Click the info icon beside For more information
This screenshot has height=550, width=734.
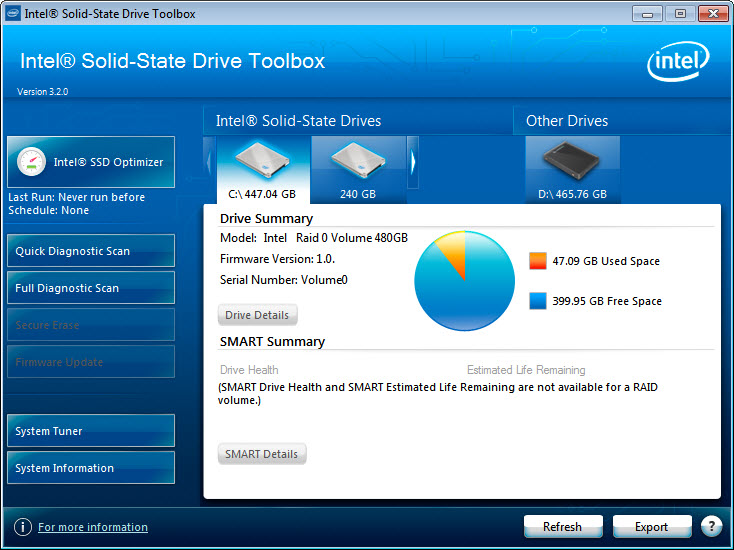pos(22,527)
